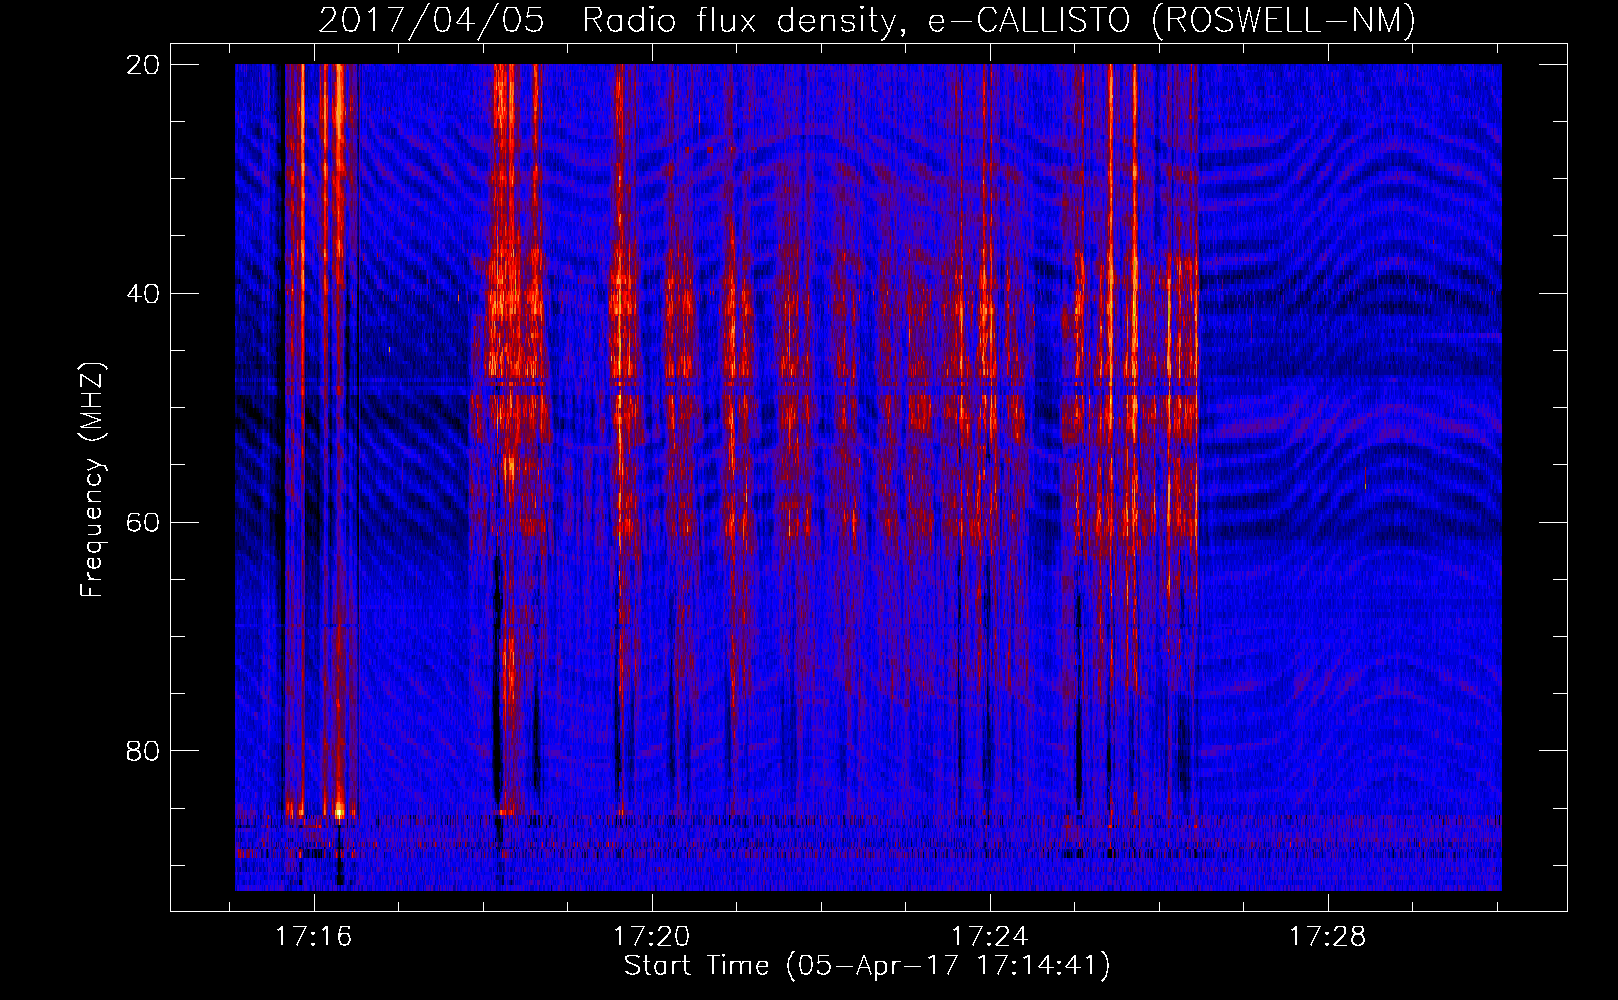Click the plot title mentioning e-CALLISTO ROSWELL-NM
Viewport: 1618px width, 1000px height.
coord(867,20)
